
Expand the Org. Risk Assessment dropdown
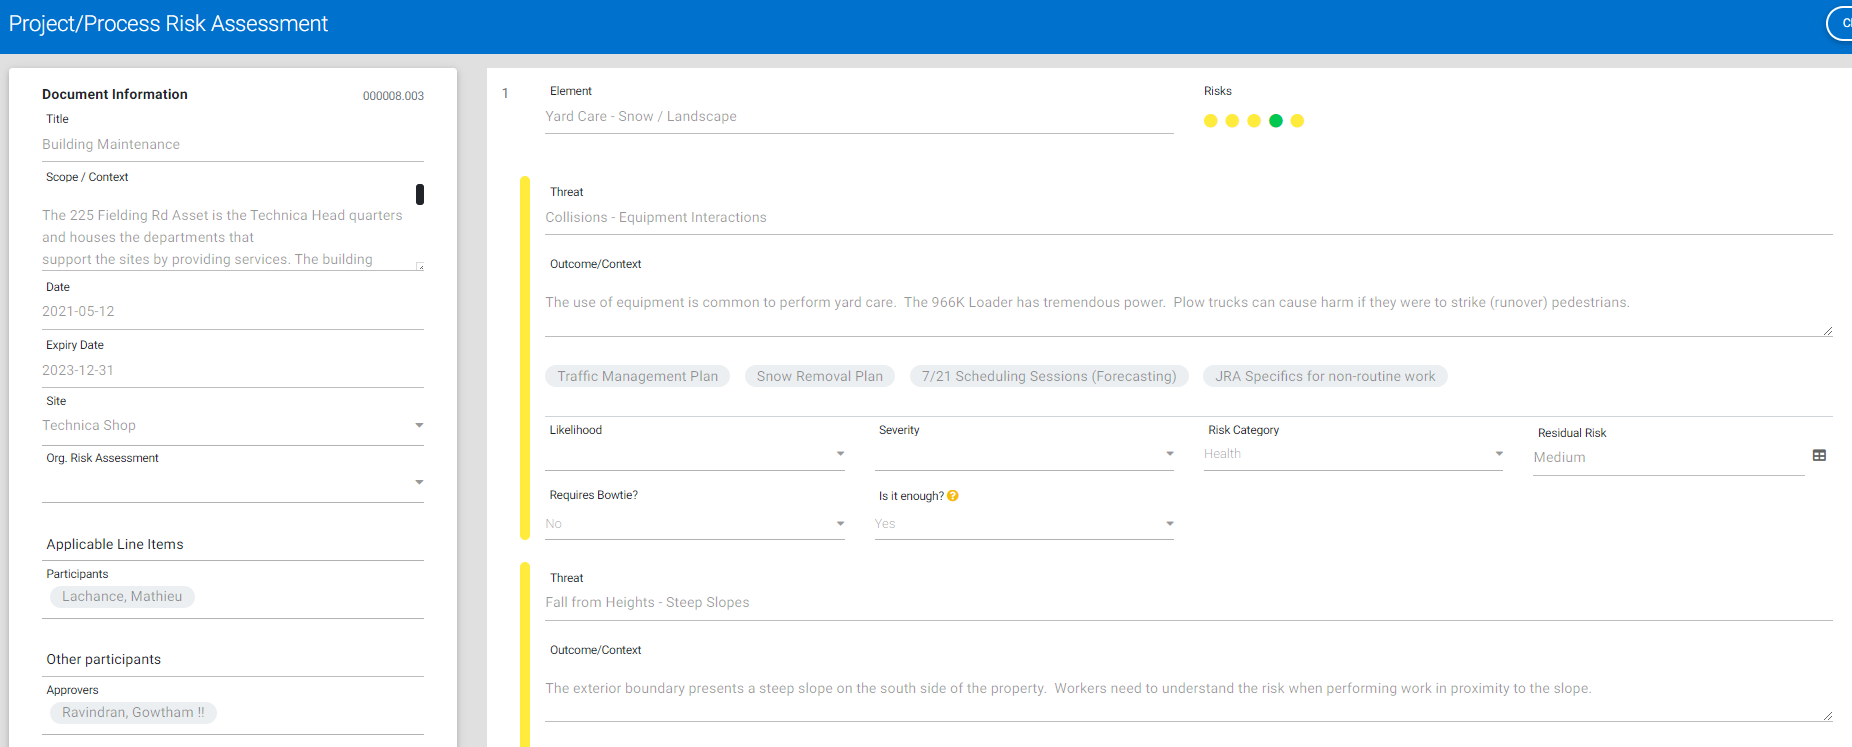coord(233,483)
